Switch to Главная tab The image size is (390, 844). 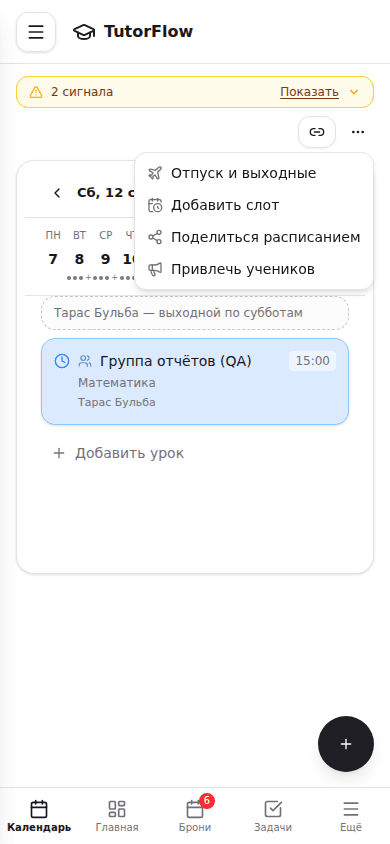(117, 816)
